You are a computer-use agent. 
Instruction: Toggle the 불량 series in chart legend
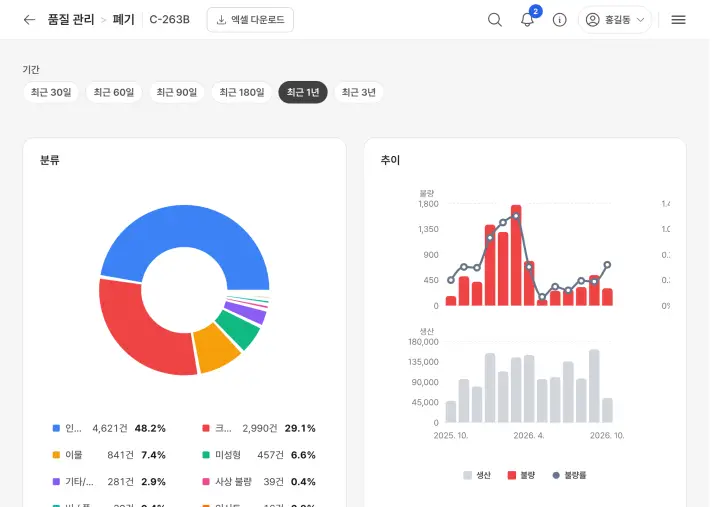[x=521, y=475]
